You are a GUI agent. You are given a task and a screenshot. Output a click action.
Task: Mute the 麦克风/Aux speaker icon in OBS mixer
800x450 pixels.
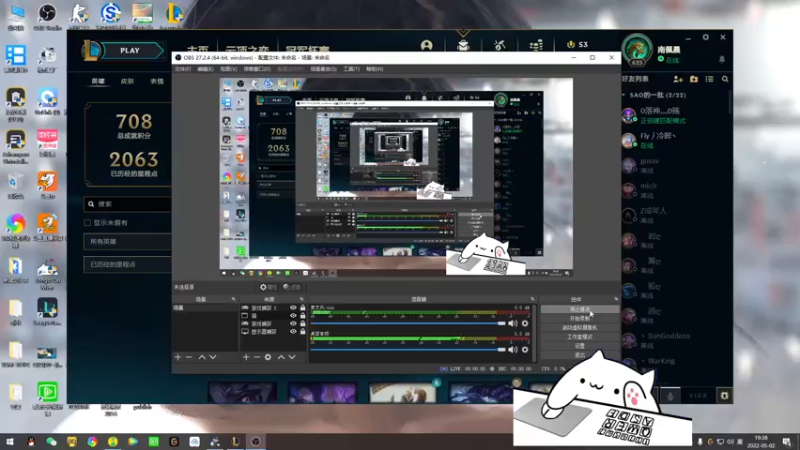[x=513, y=323]
